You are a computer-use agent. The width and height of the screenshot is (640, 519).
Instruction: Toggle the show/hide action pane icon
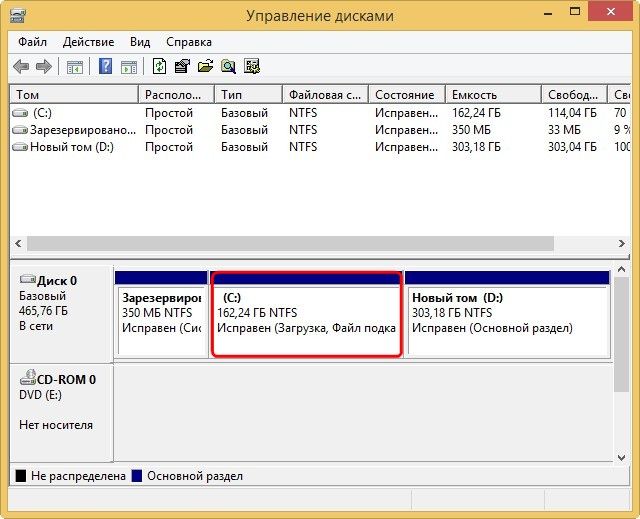pyautogui.click(x=129, y=66)
